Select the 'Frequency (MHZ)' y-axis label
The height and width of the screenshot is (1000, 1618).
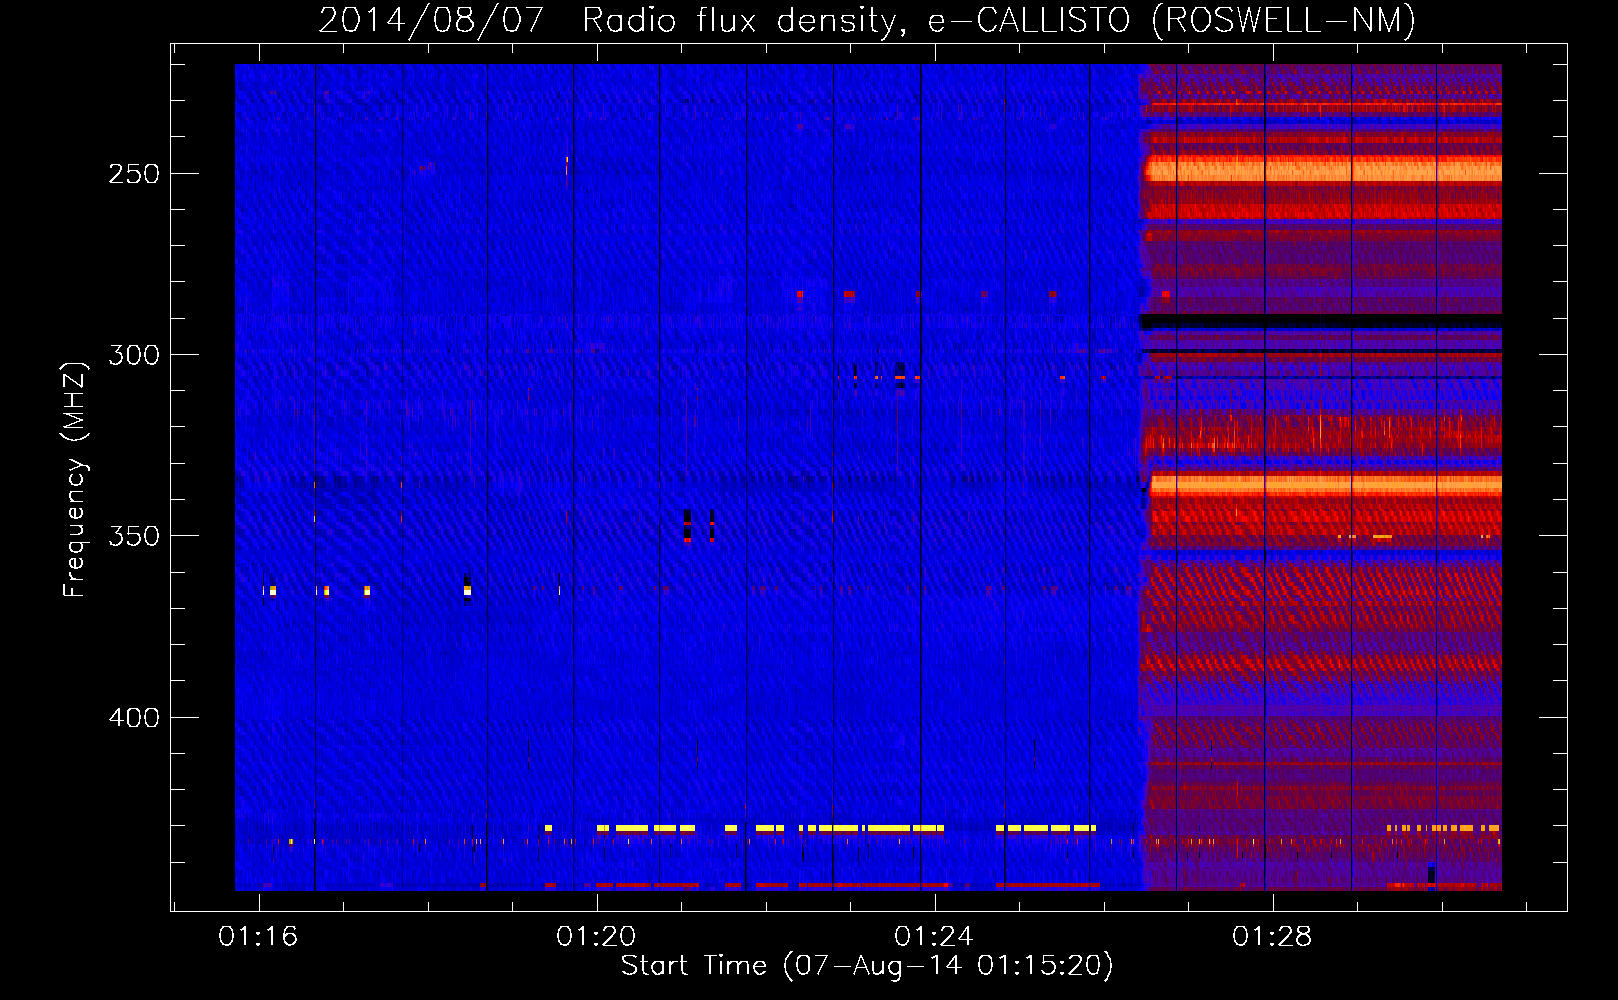tap(75, 479)
